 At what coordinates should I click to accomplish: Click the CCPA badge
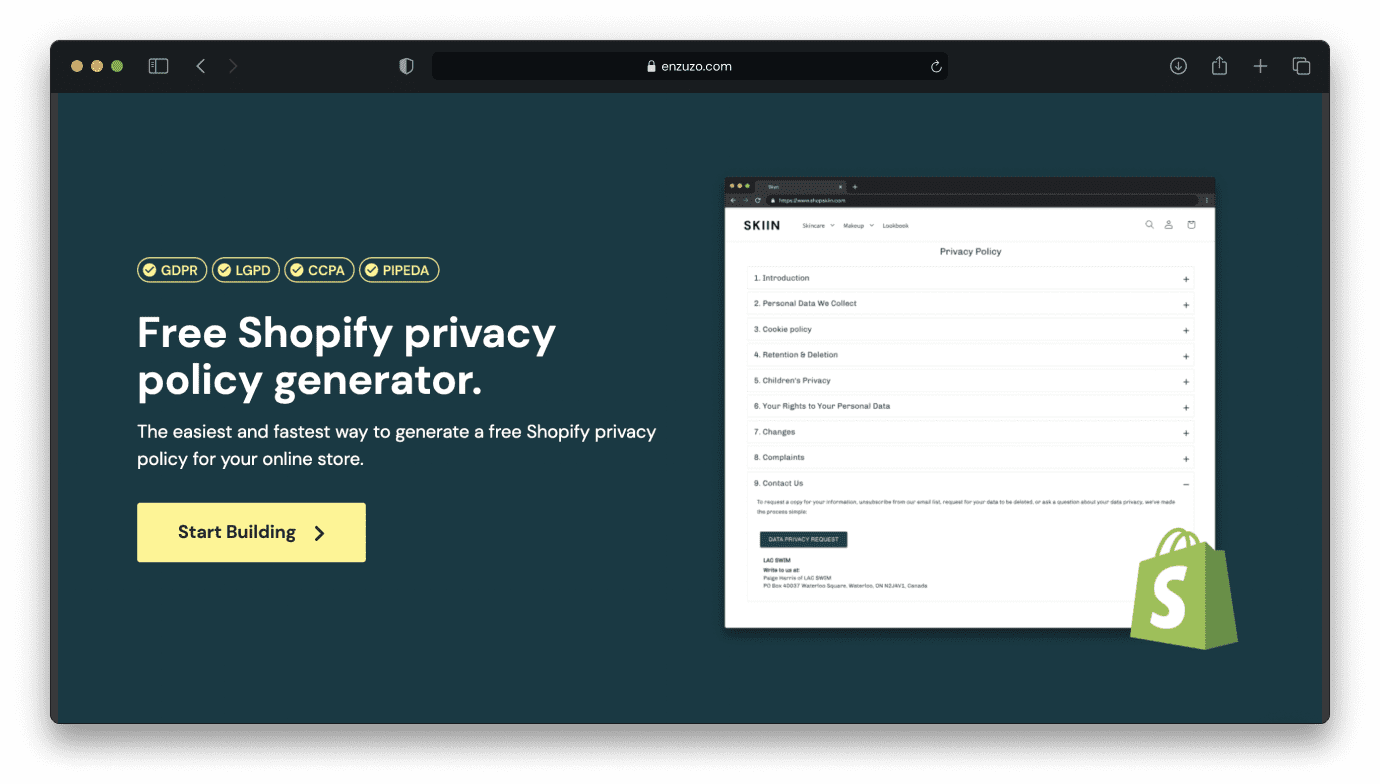[x=319, y=270]
